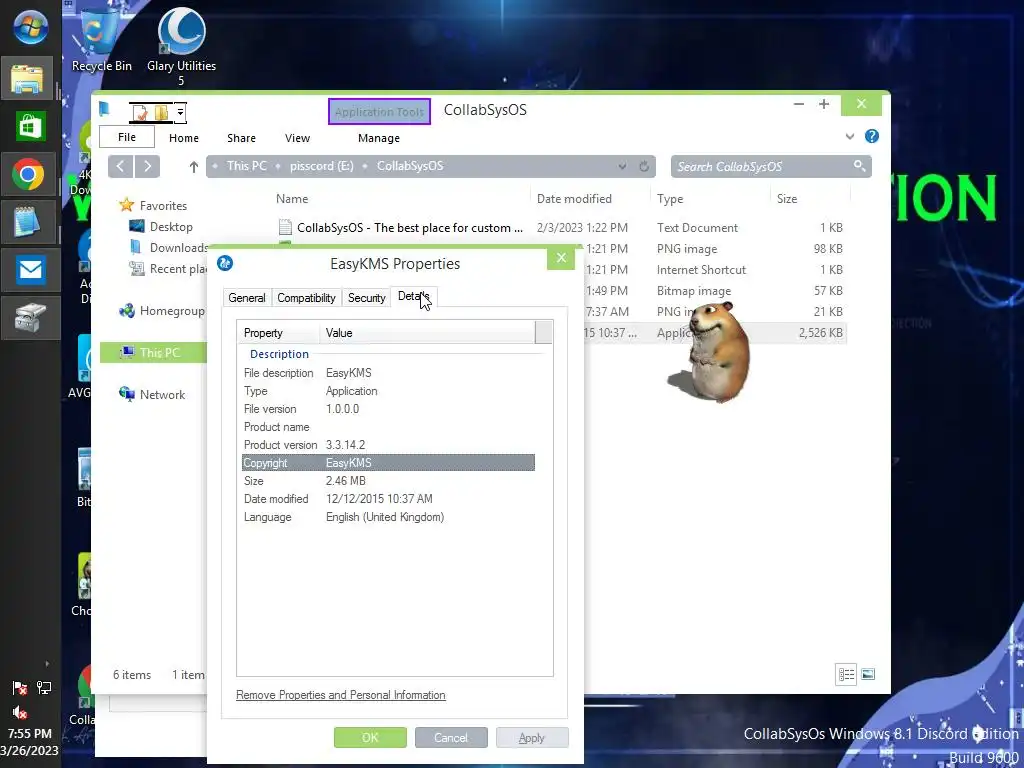
Task: Click the Value column header
Action: pyautogui.click(x=428, y=332)
